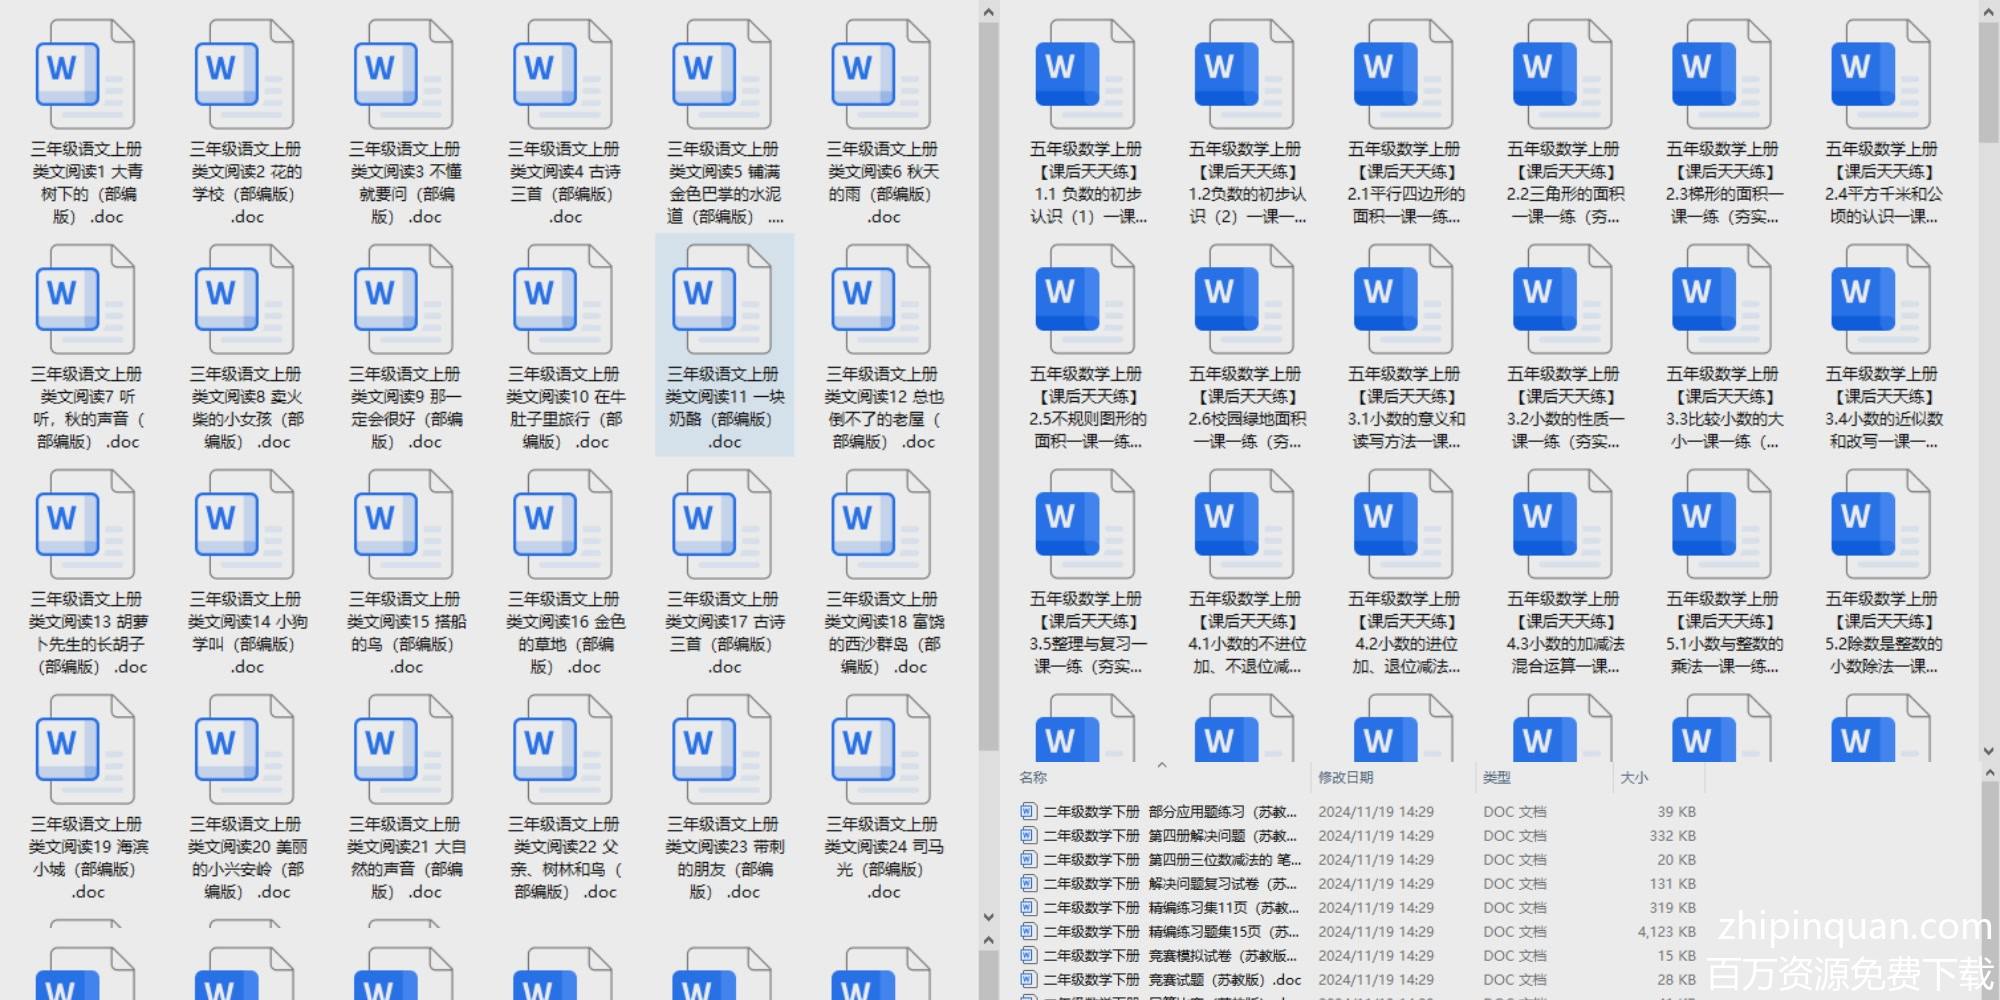Select the 类文阅读7 听听，秋的声音 file icon
The image size is (2000, 1000).
85,300
